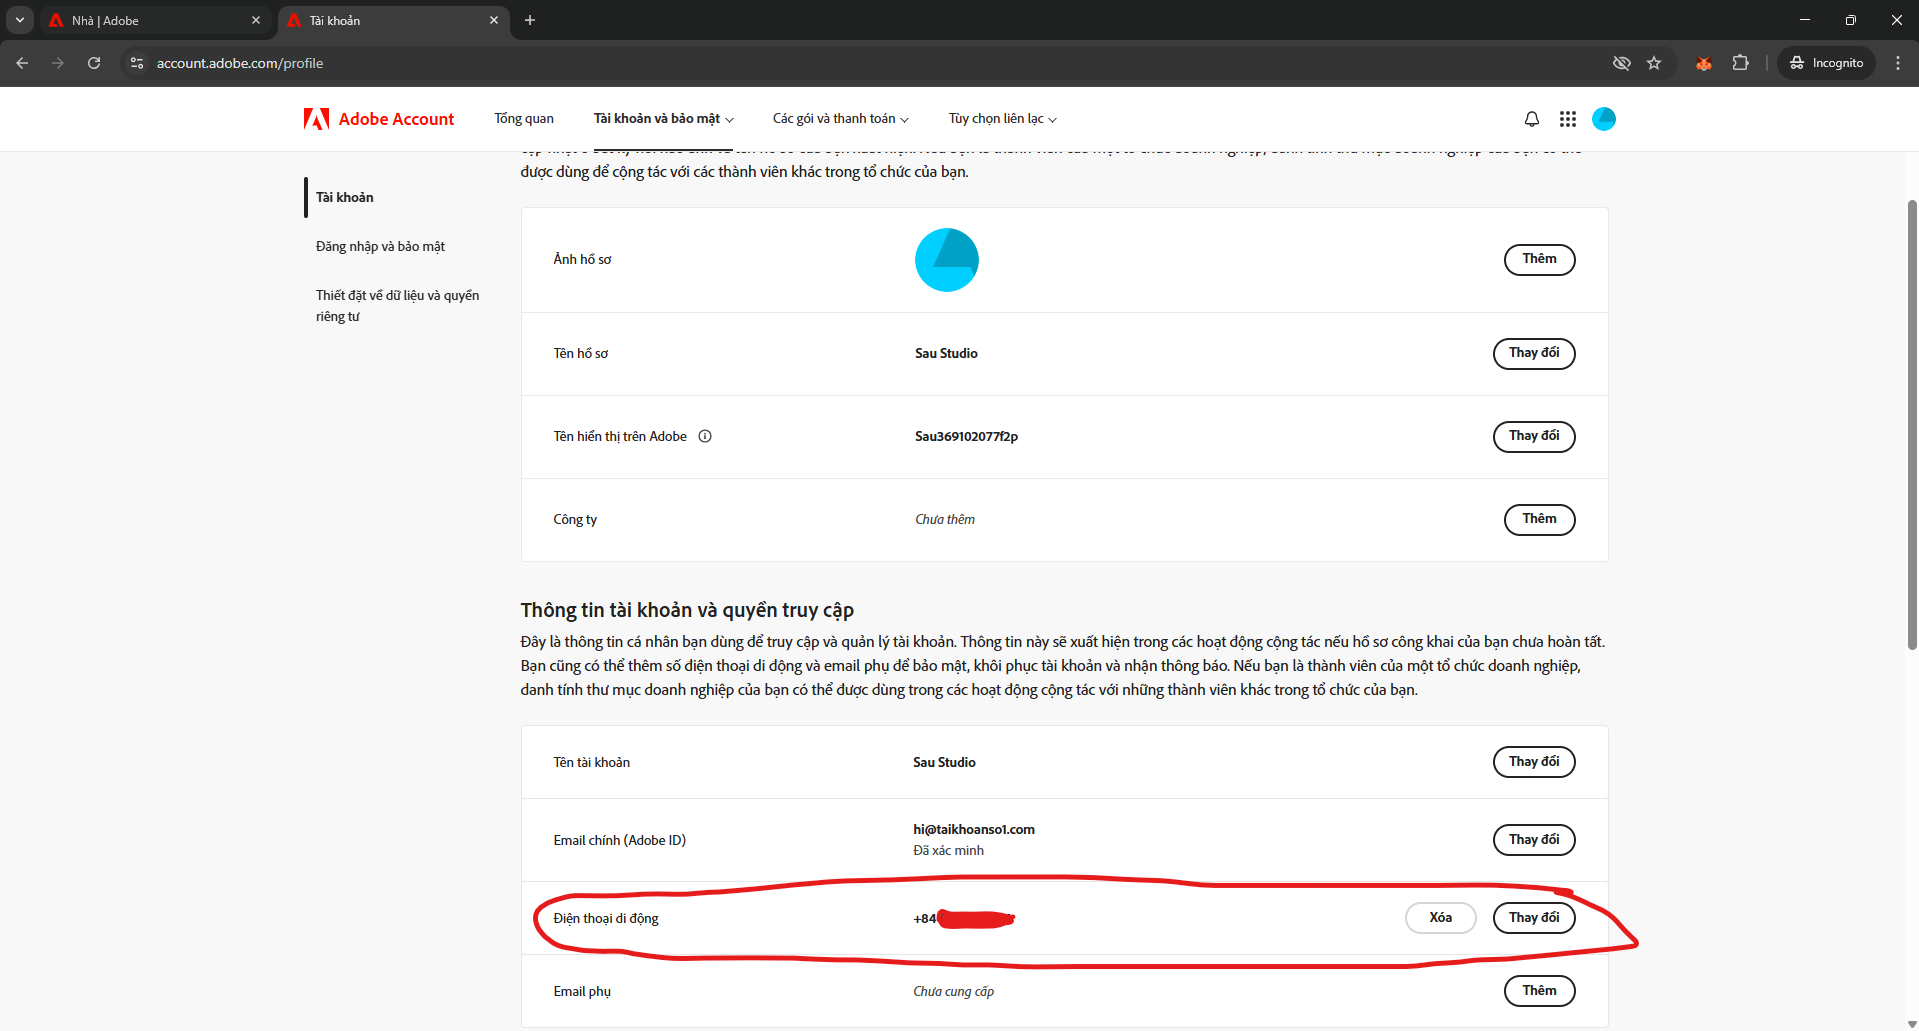Expand Tài khoản và bảo mật menu
This screenshot has height=1031, width=1919.
(x=663, y=119)
